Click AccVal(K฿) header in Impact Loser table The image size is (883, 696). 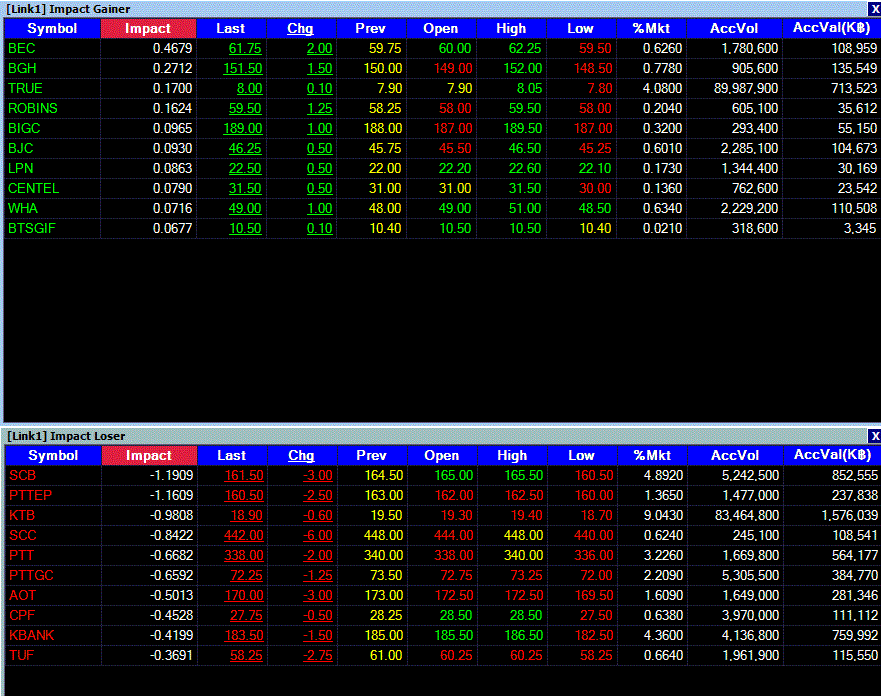(833, 456)
